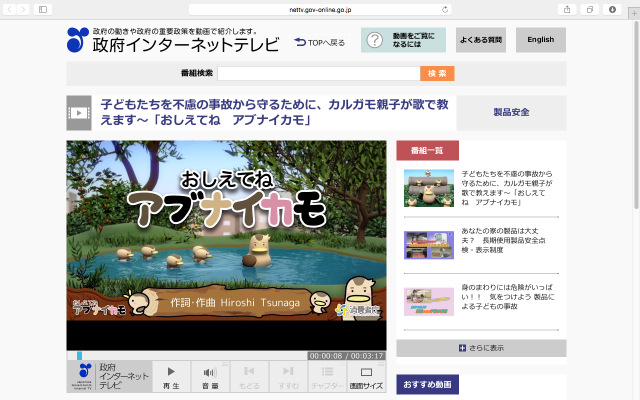
Task: Click the もどる previous chapter button
Action: pos(249,377)
